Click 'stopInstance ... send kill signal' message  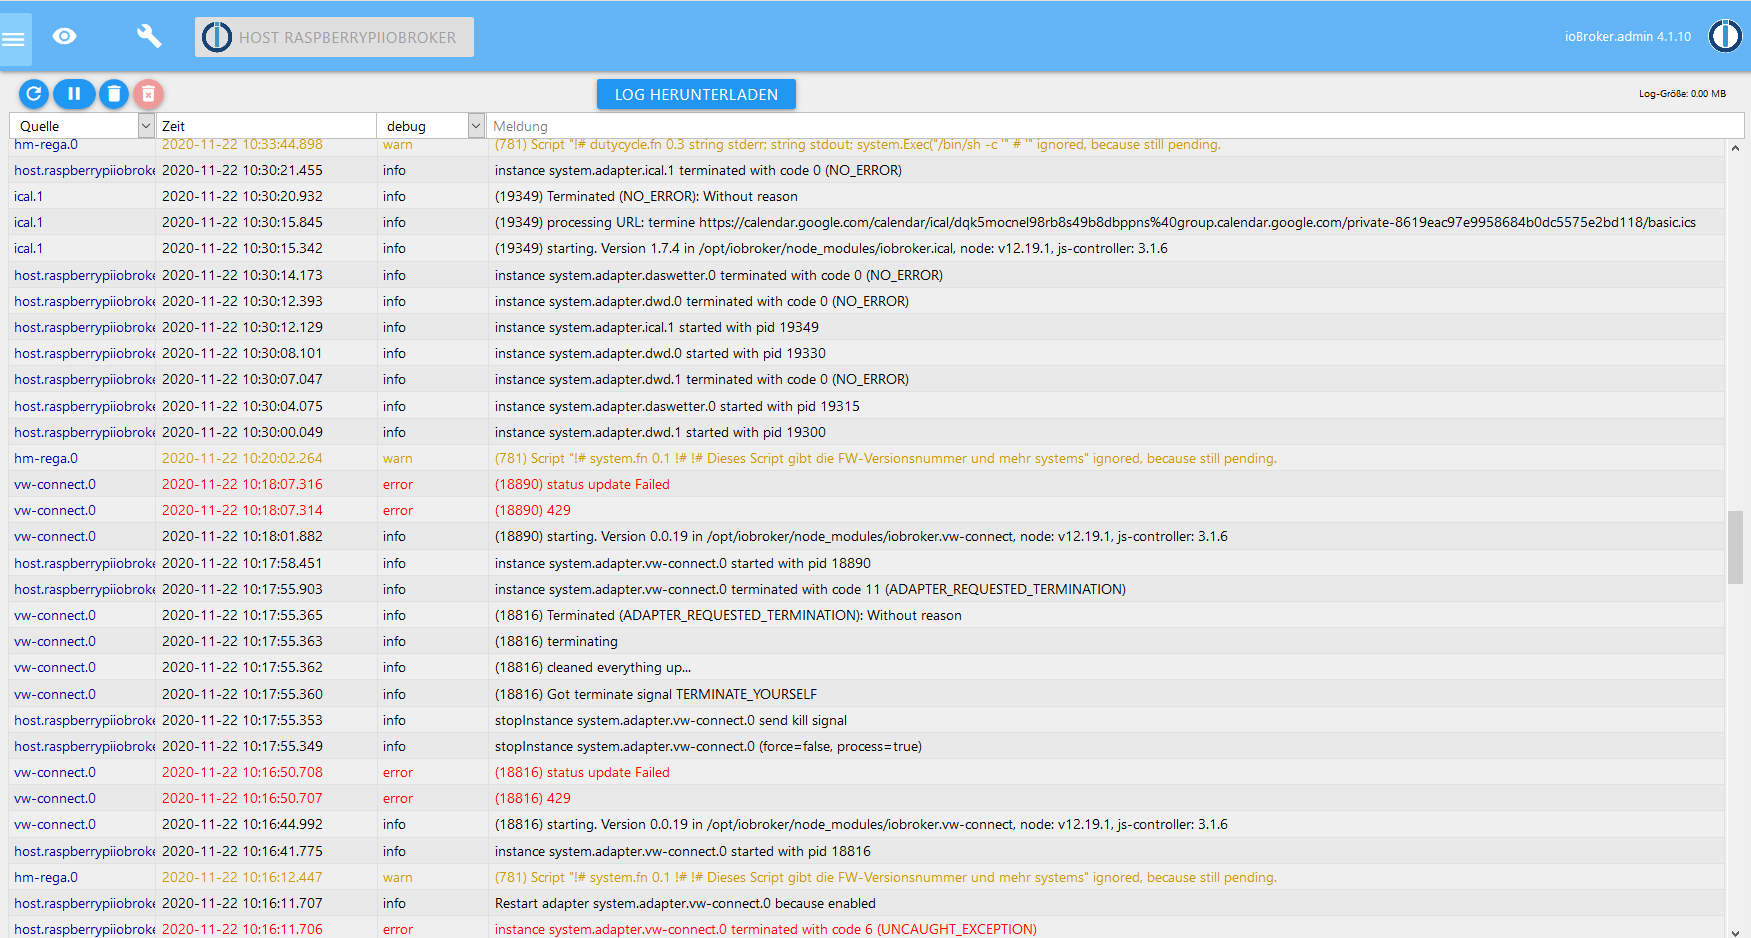point(671,720)
